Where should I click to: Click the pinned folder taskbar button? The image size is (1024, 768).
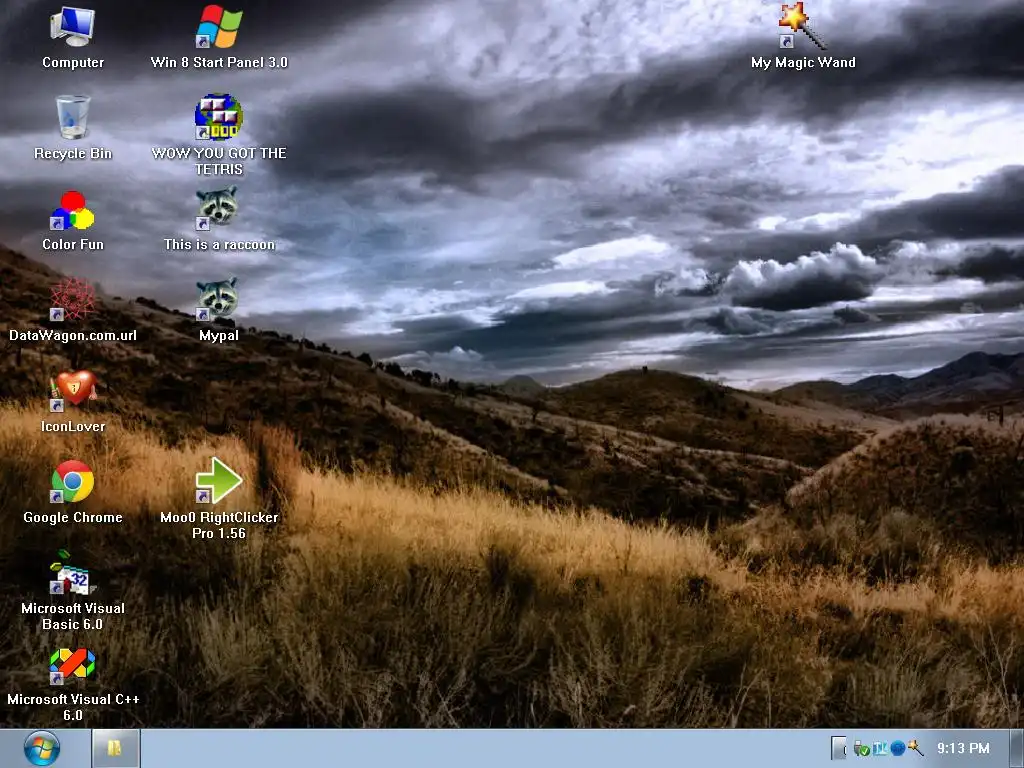[x=116, y=748]
